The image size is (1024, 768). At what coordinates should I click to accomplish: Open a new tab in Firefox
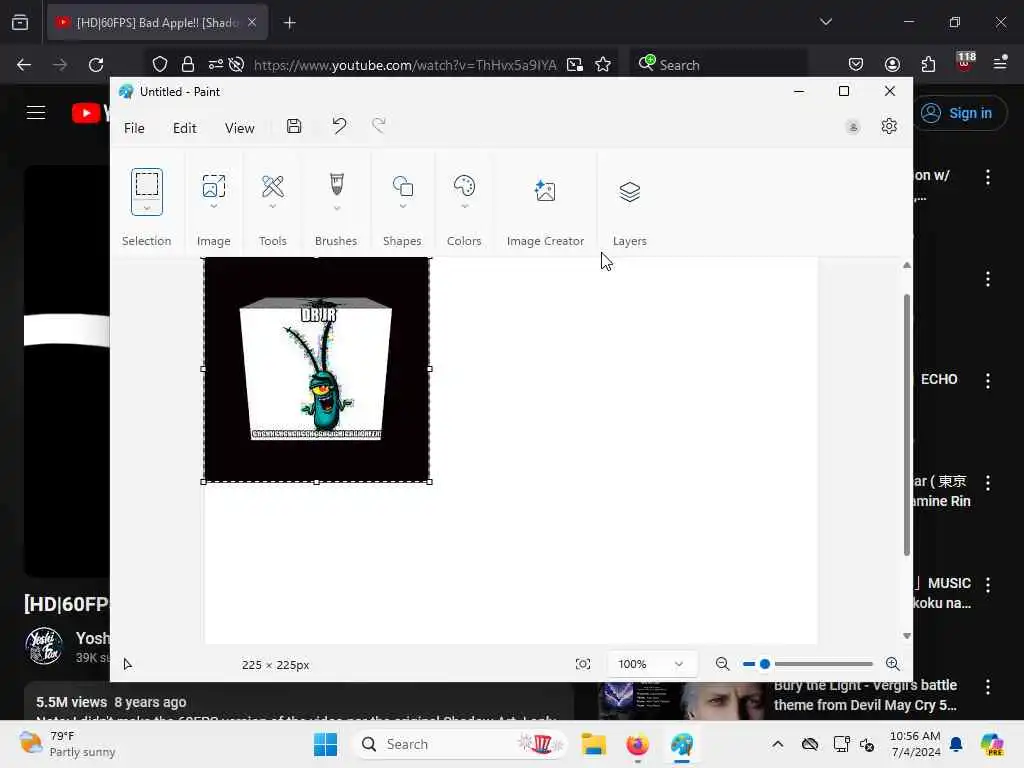tap(289, 23)
